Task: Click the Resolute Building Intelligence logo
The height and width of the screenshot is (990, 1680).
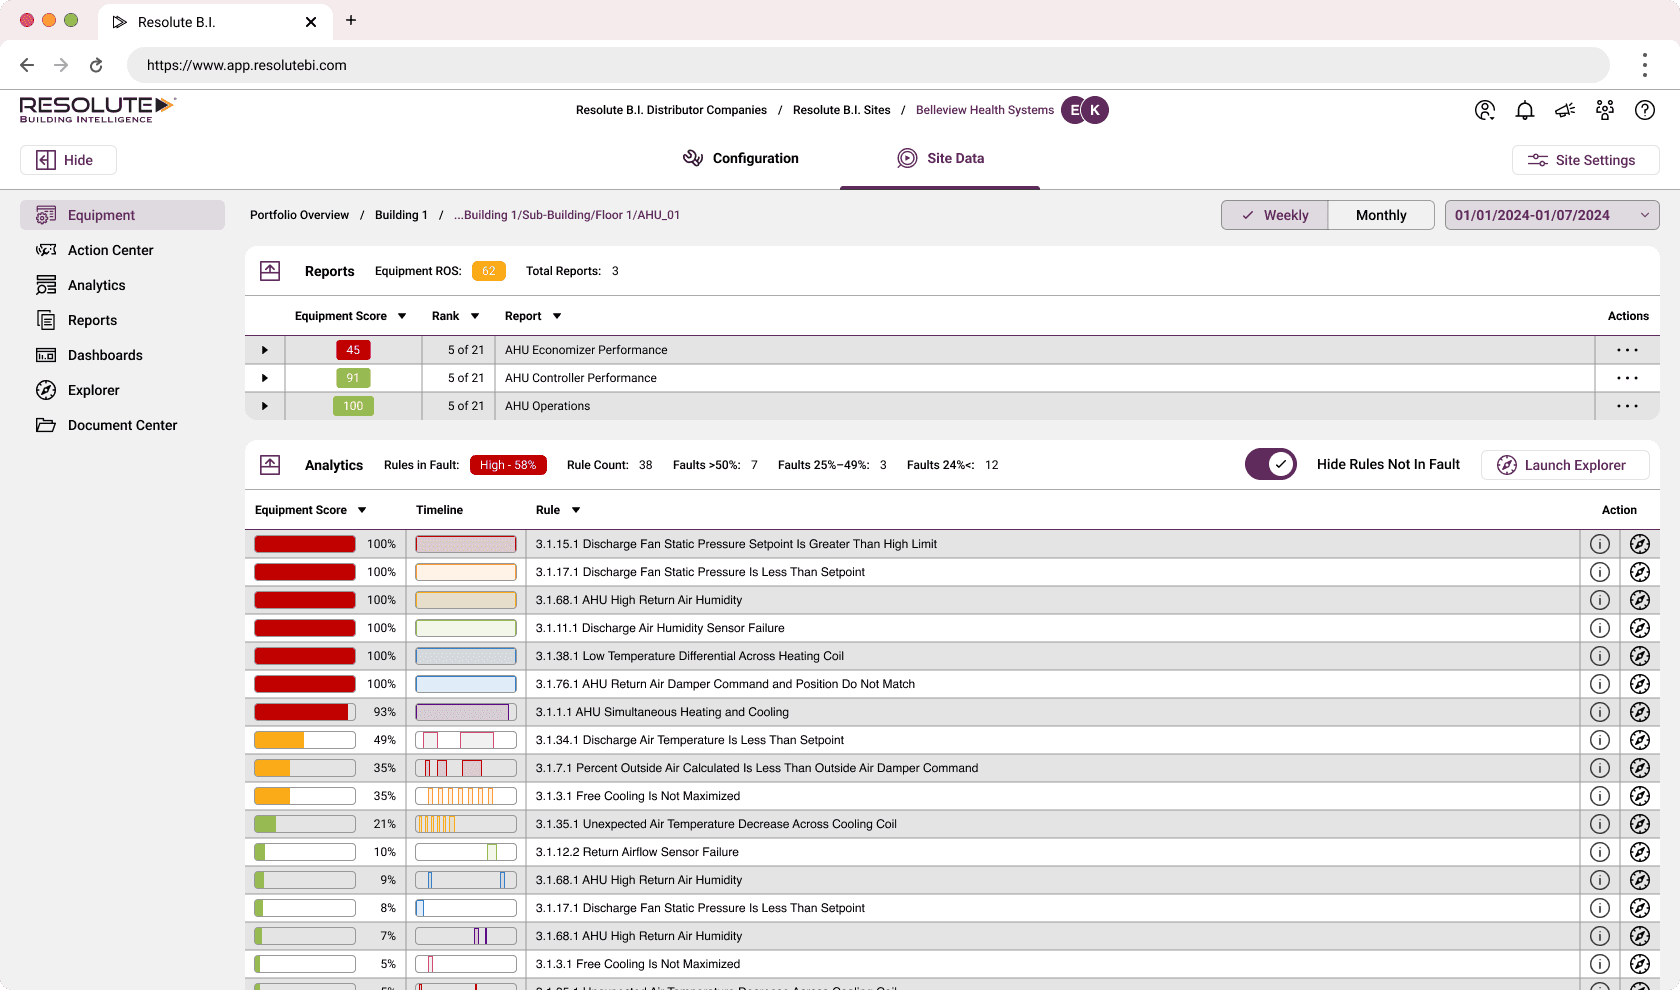Action: point(97,110)
